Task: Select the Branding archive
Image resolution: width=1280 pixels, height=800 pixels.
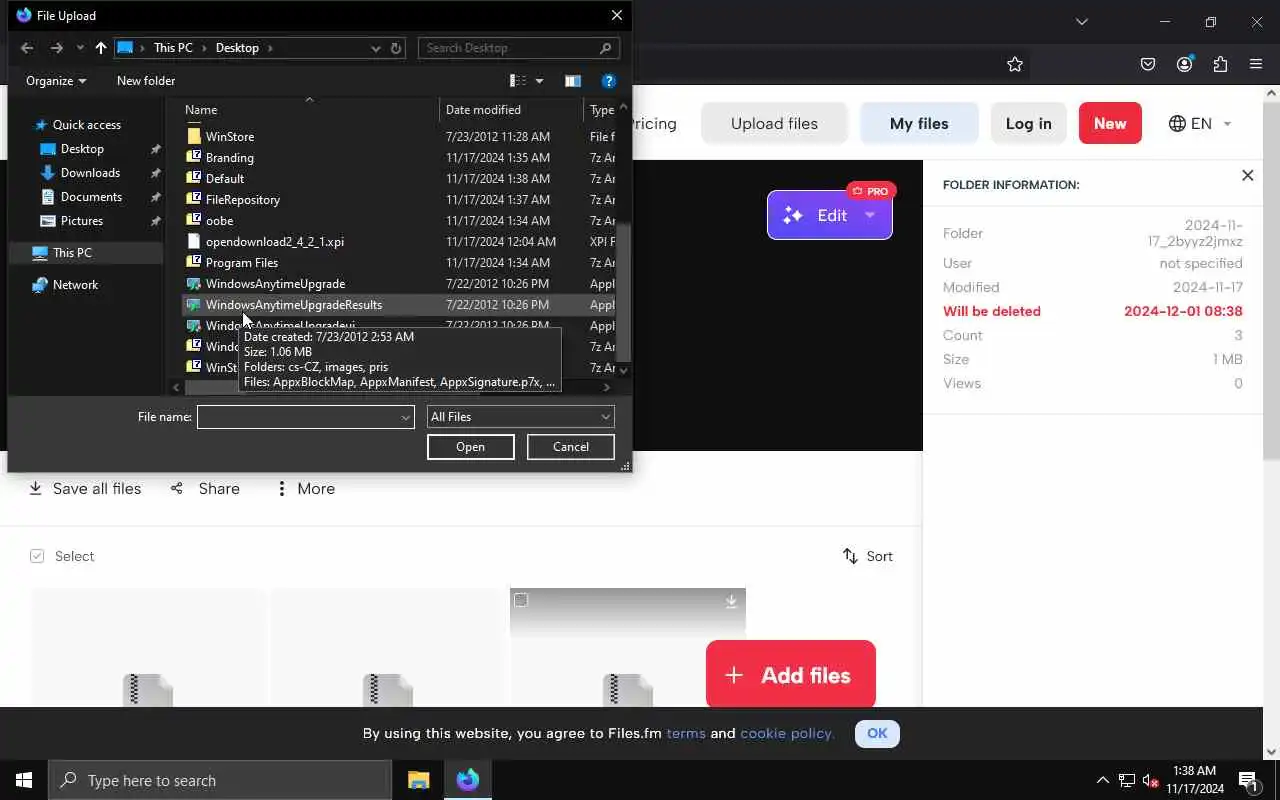Action: click(x=229, y=158)
